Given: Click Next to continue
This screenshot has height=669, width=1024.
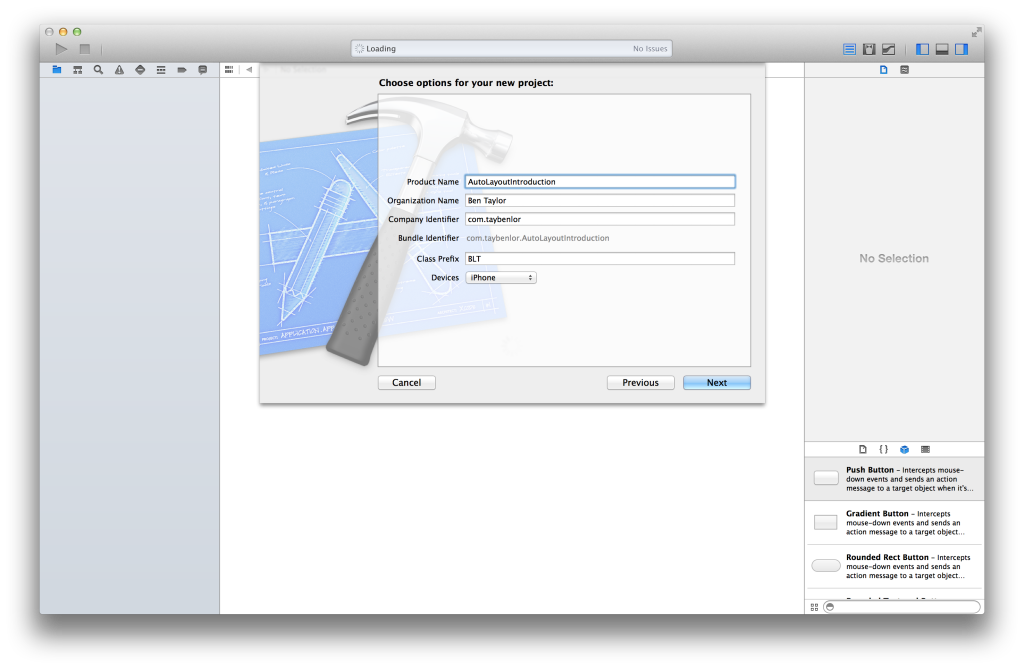Looking at the screenshot, I should [716, 383].
